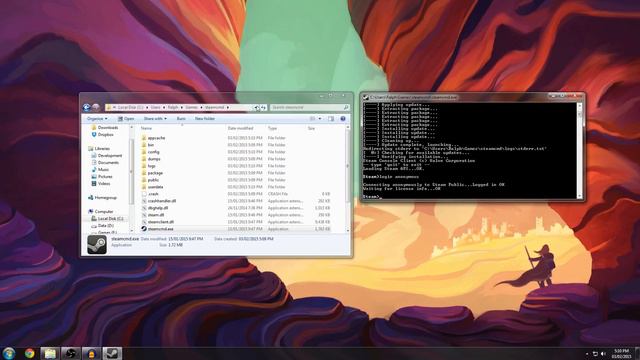Click the Open toolbar button
Image resolution: width=640 pixels, height=360 pixels.
pyautogui.click(x=126, y=119)
